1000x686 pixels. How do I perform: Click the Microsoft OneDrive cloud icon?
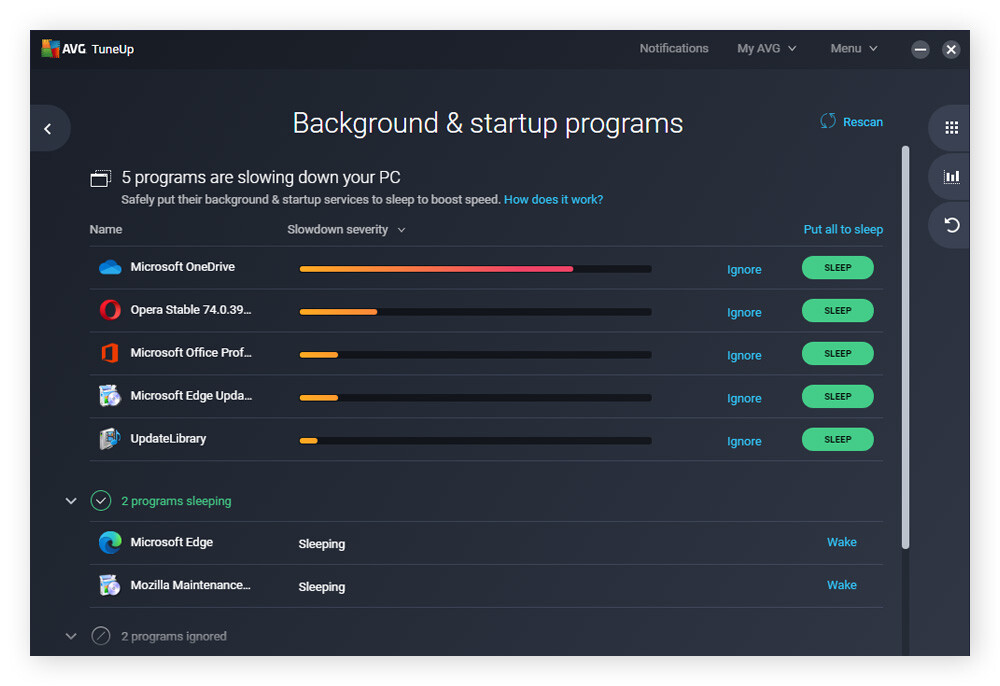pos(110,267)
